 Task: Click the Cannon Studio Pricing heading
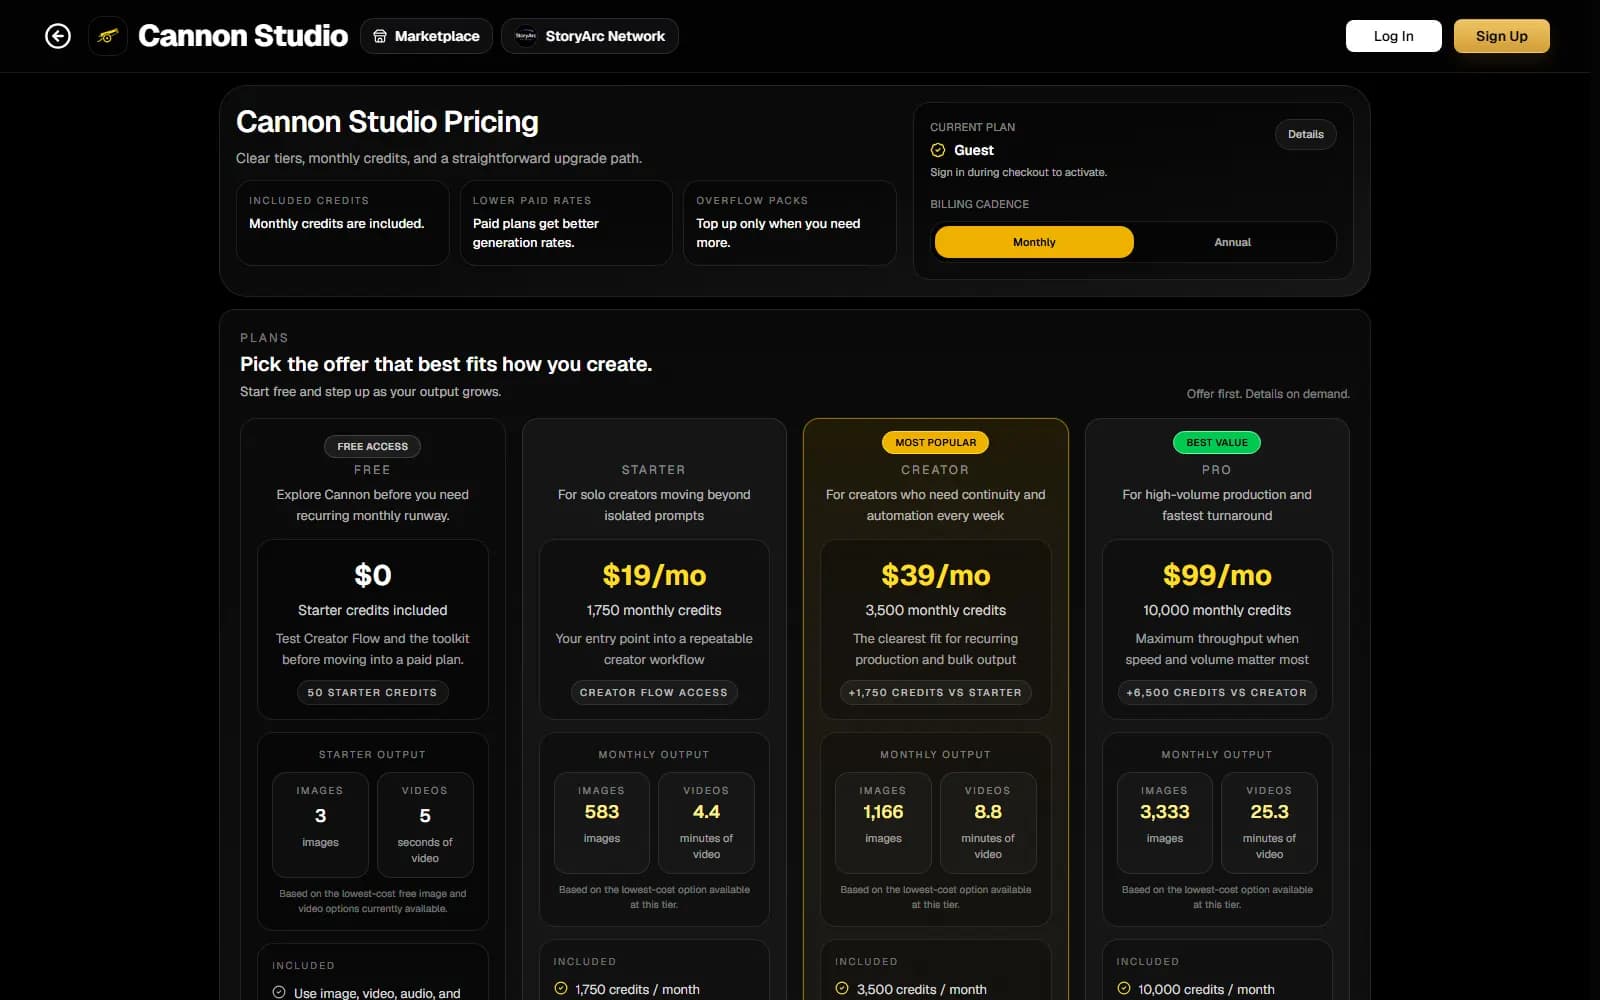click(387, 122)
